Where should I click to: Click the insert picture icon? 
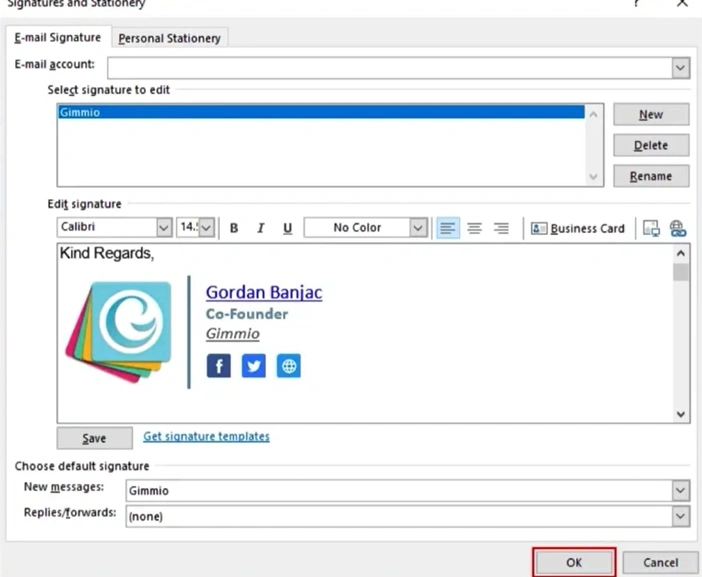point(651,228)
